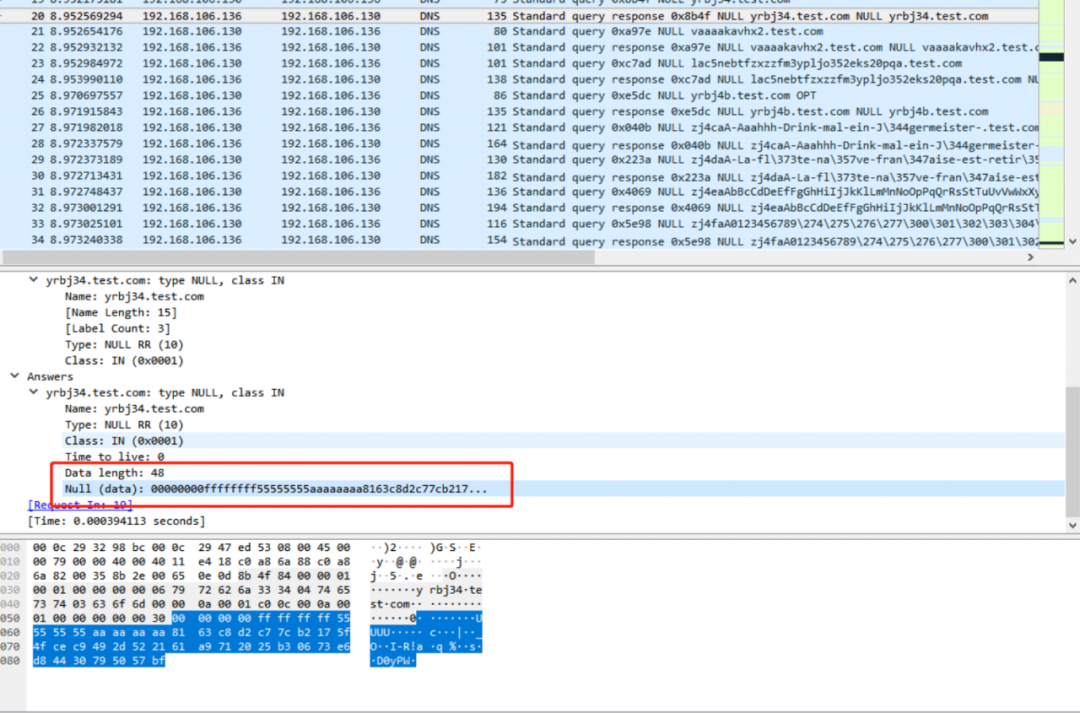1080x713 pixels.
Task: Open the Request In frame link
Action: pos(80,505)
